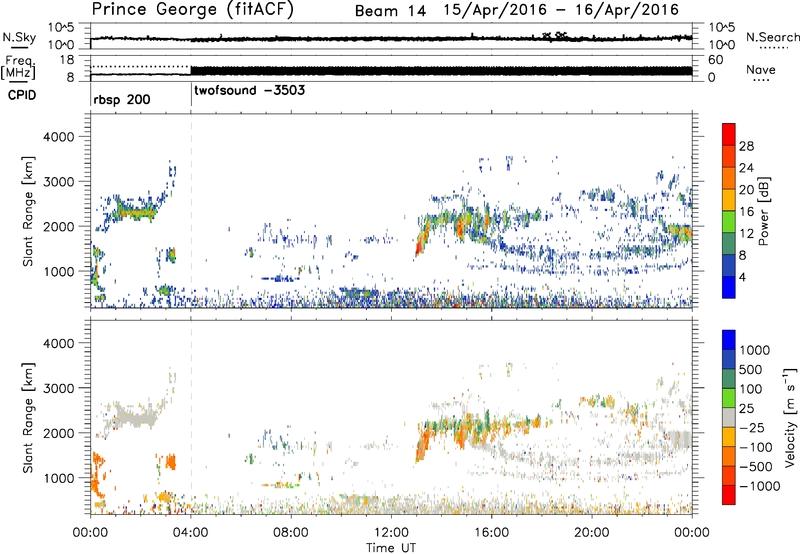Click the '-100' label on the velocity colorbar

[755, 447]
